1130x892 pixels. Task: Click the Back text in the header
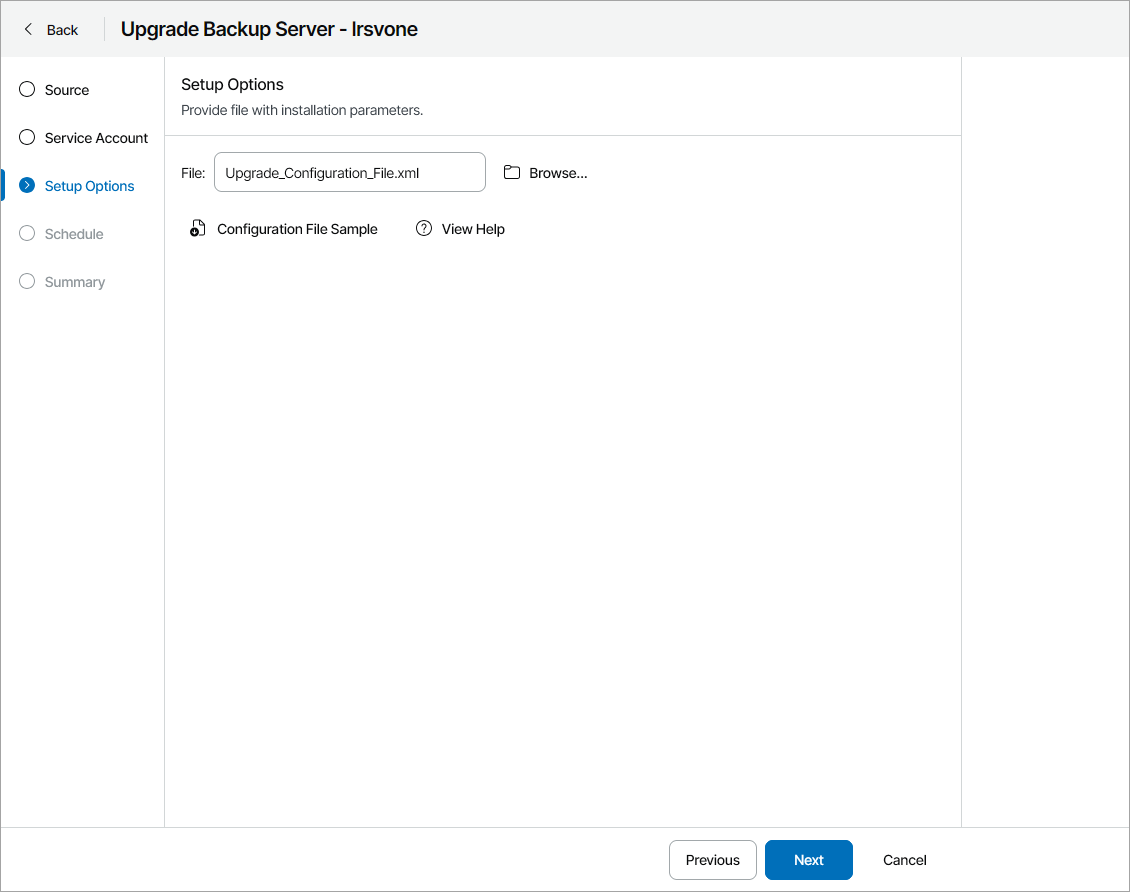[62, 30]
